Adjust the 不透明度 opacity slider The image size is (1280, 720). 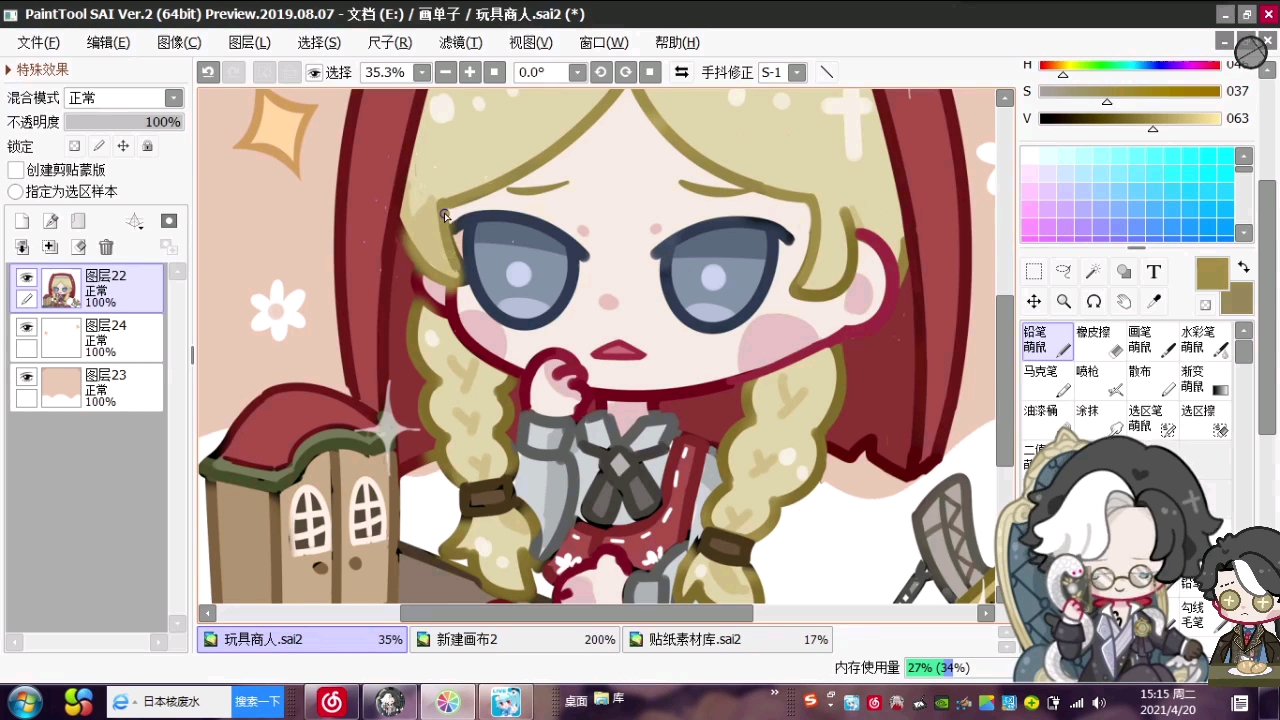[124, 122]
